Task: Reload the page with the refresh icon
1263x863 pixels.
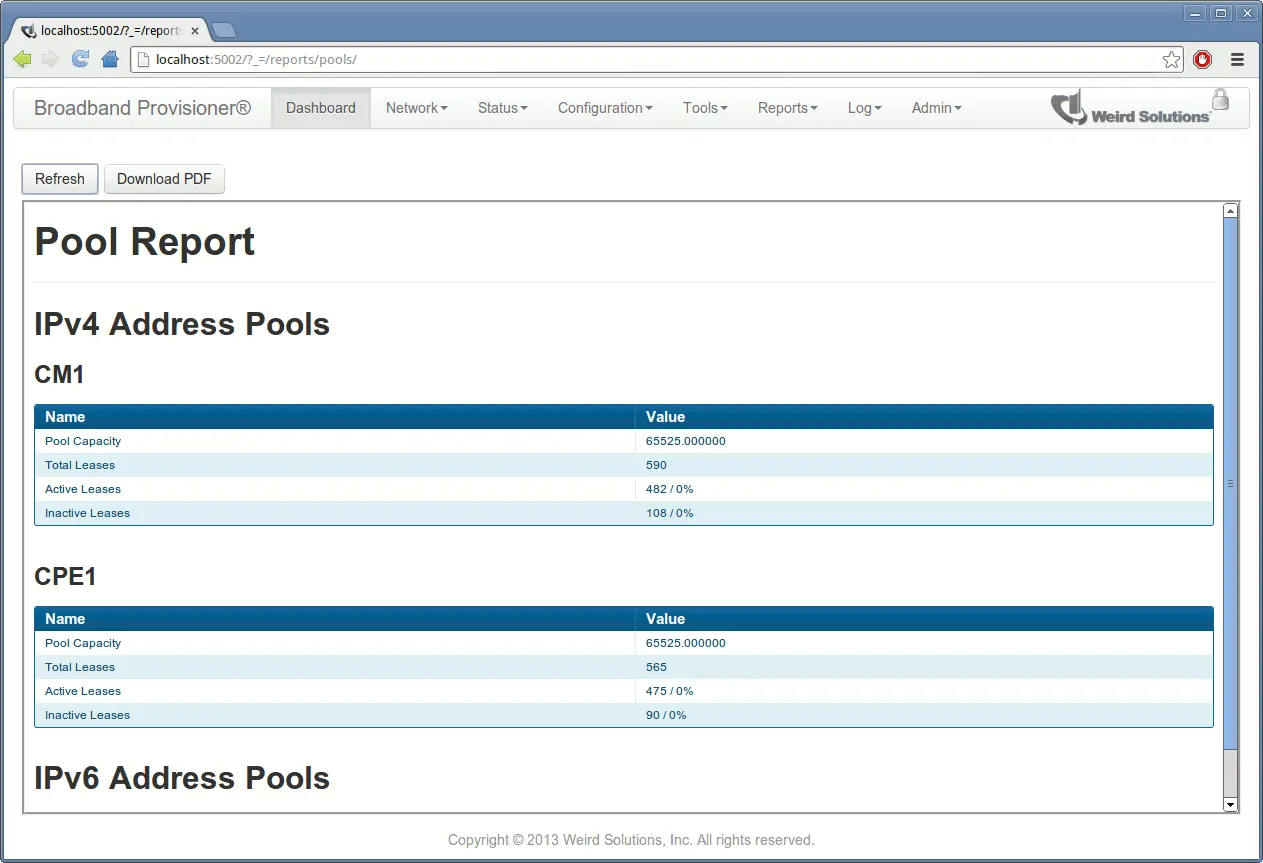Action: pos(79,59)
